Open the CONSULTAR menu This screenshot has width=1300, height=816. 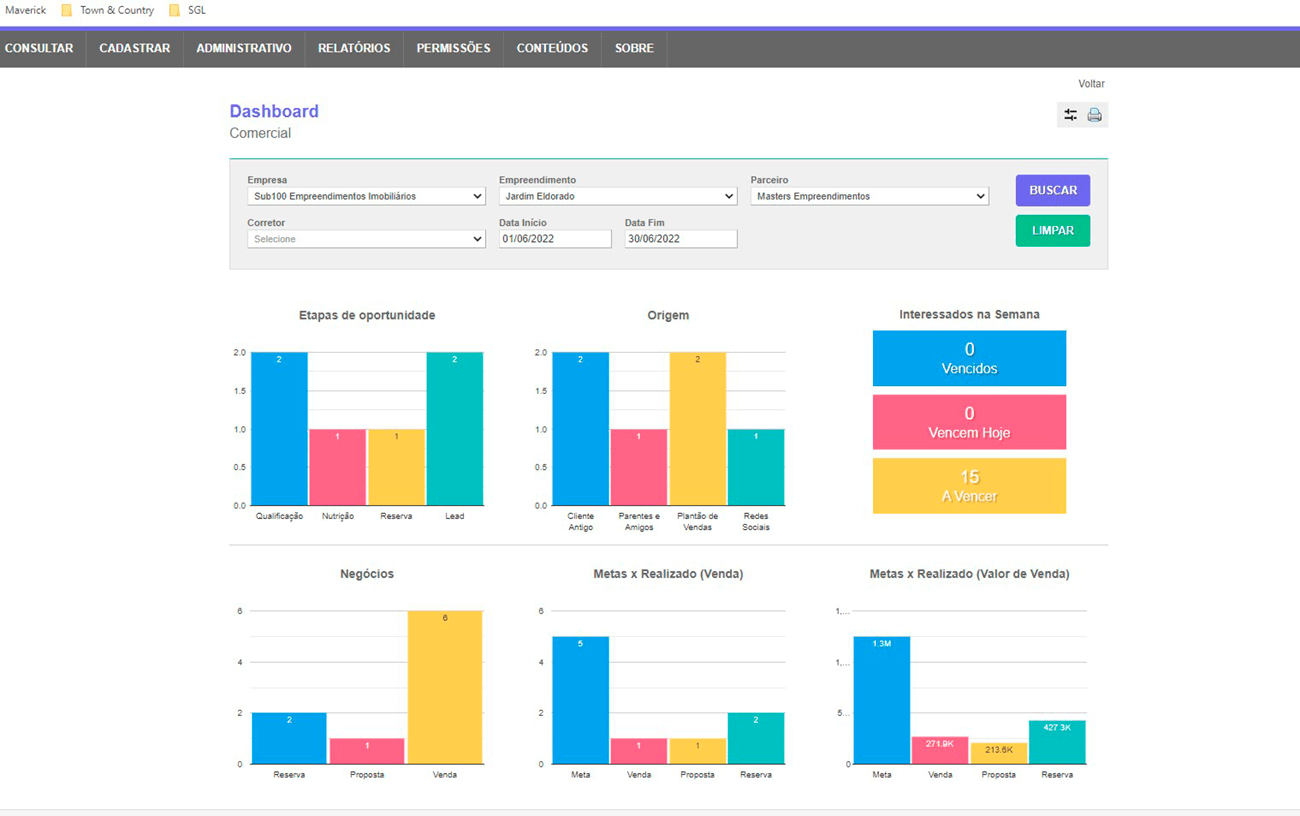[39, 48]
